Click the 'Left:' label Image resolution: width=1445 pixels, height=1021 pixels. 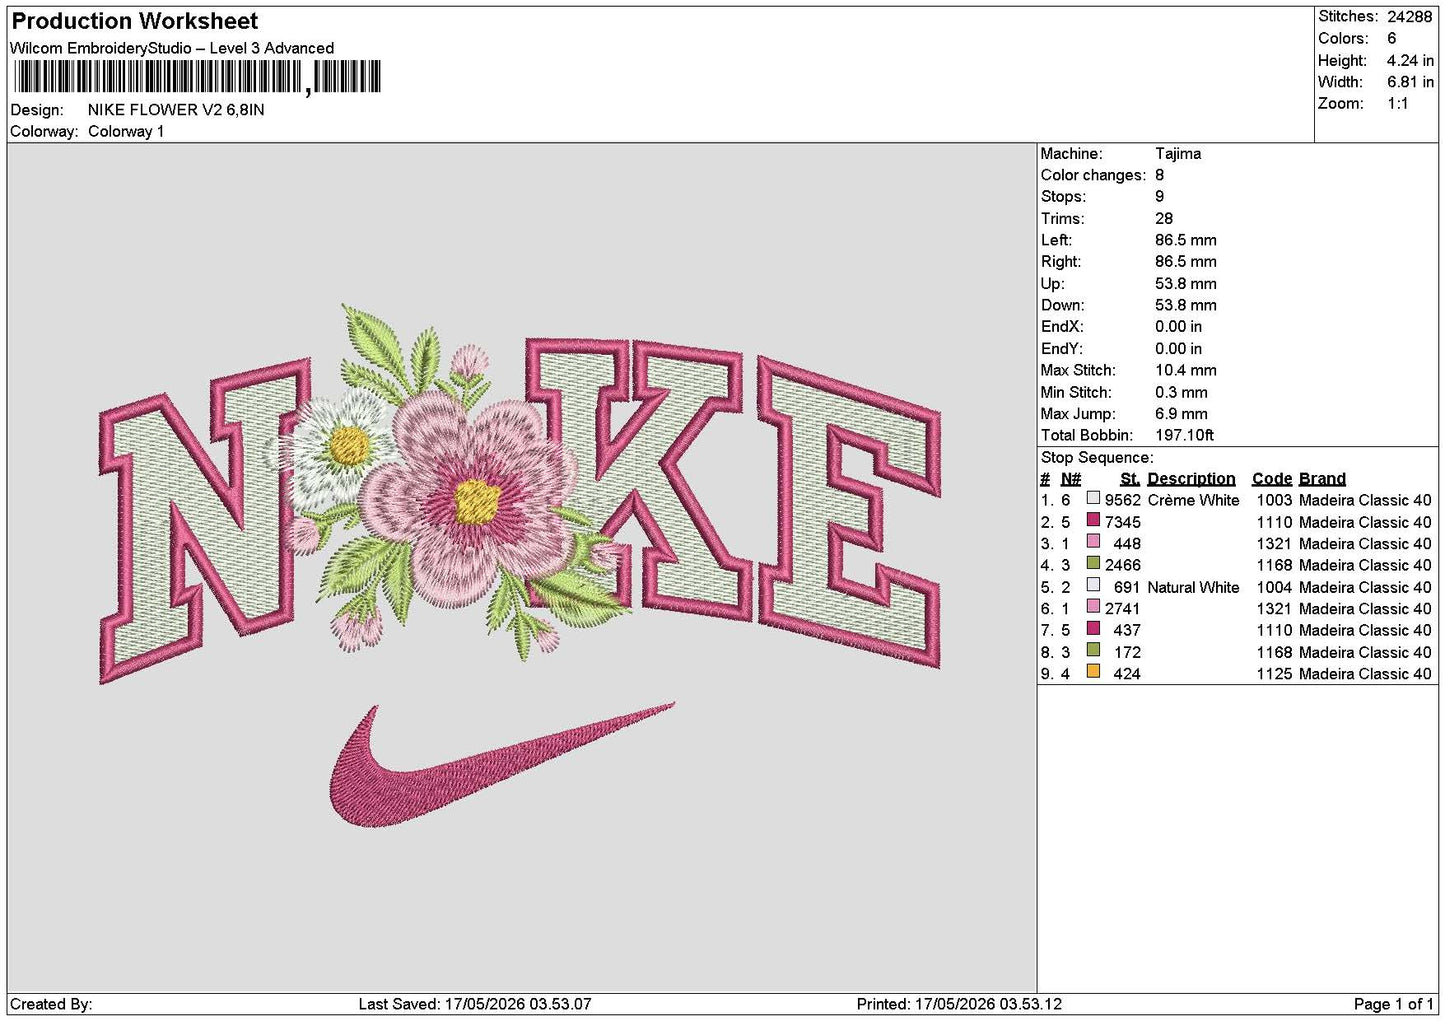pyautogui.click(x=1056, y=240)
